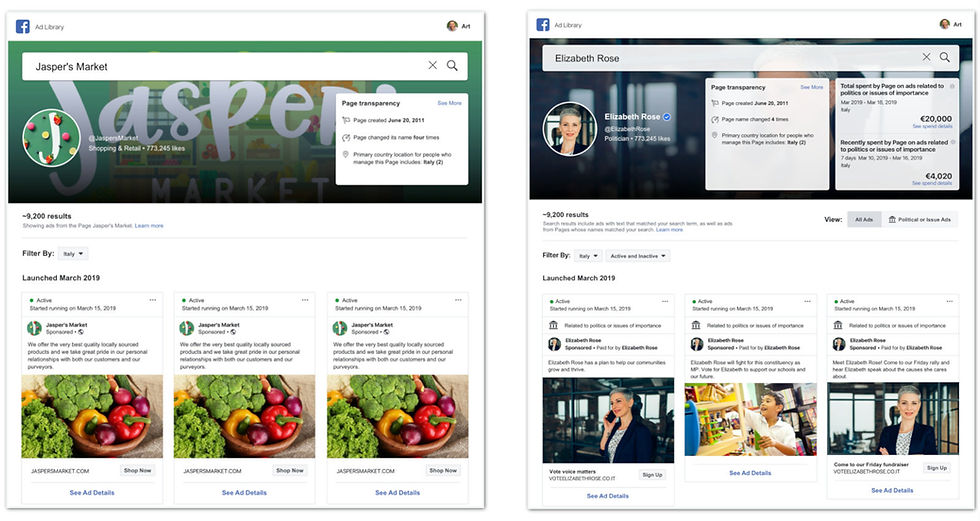Run search magnifier for Elizabeth Rose
Screen dimensions: 980x521
944,57
